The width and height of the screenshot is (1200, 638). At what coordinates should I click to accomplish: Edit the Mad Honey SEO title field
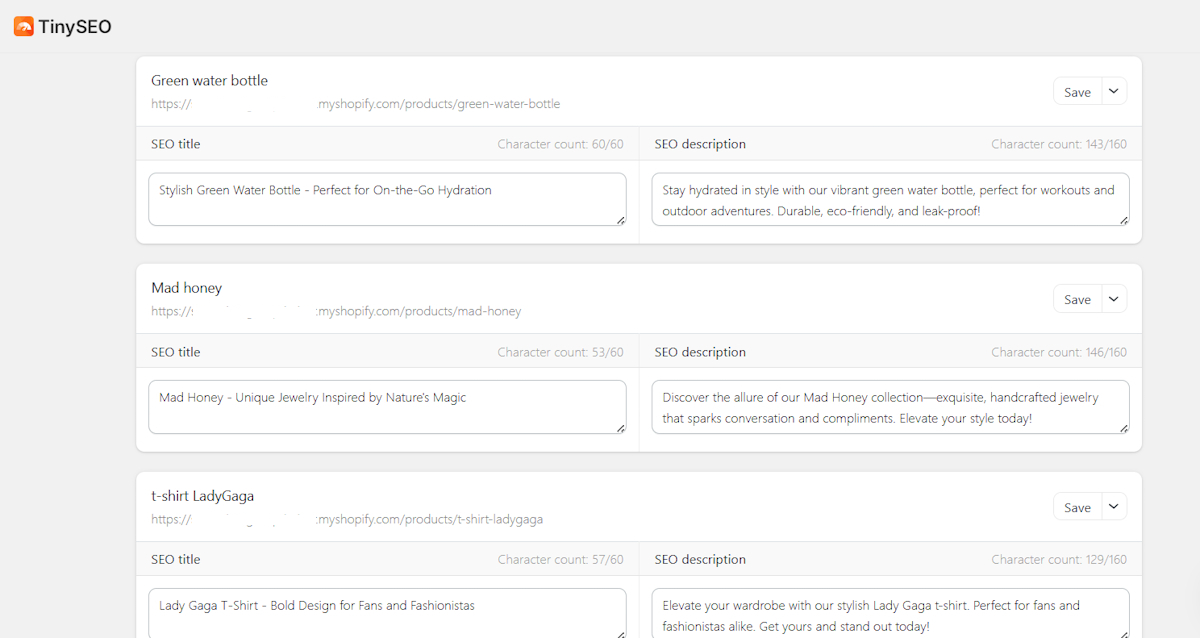pos(387,407)
